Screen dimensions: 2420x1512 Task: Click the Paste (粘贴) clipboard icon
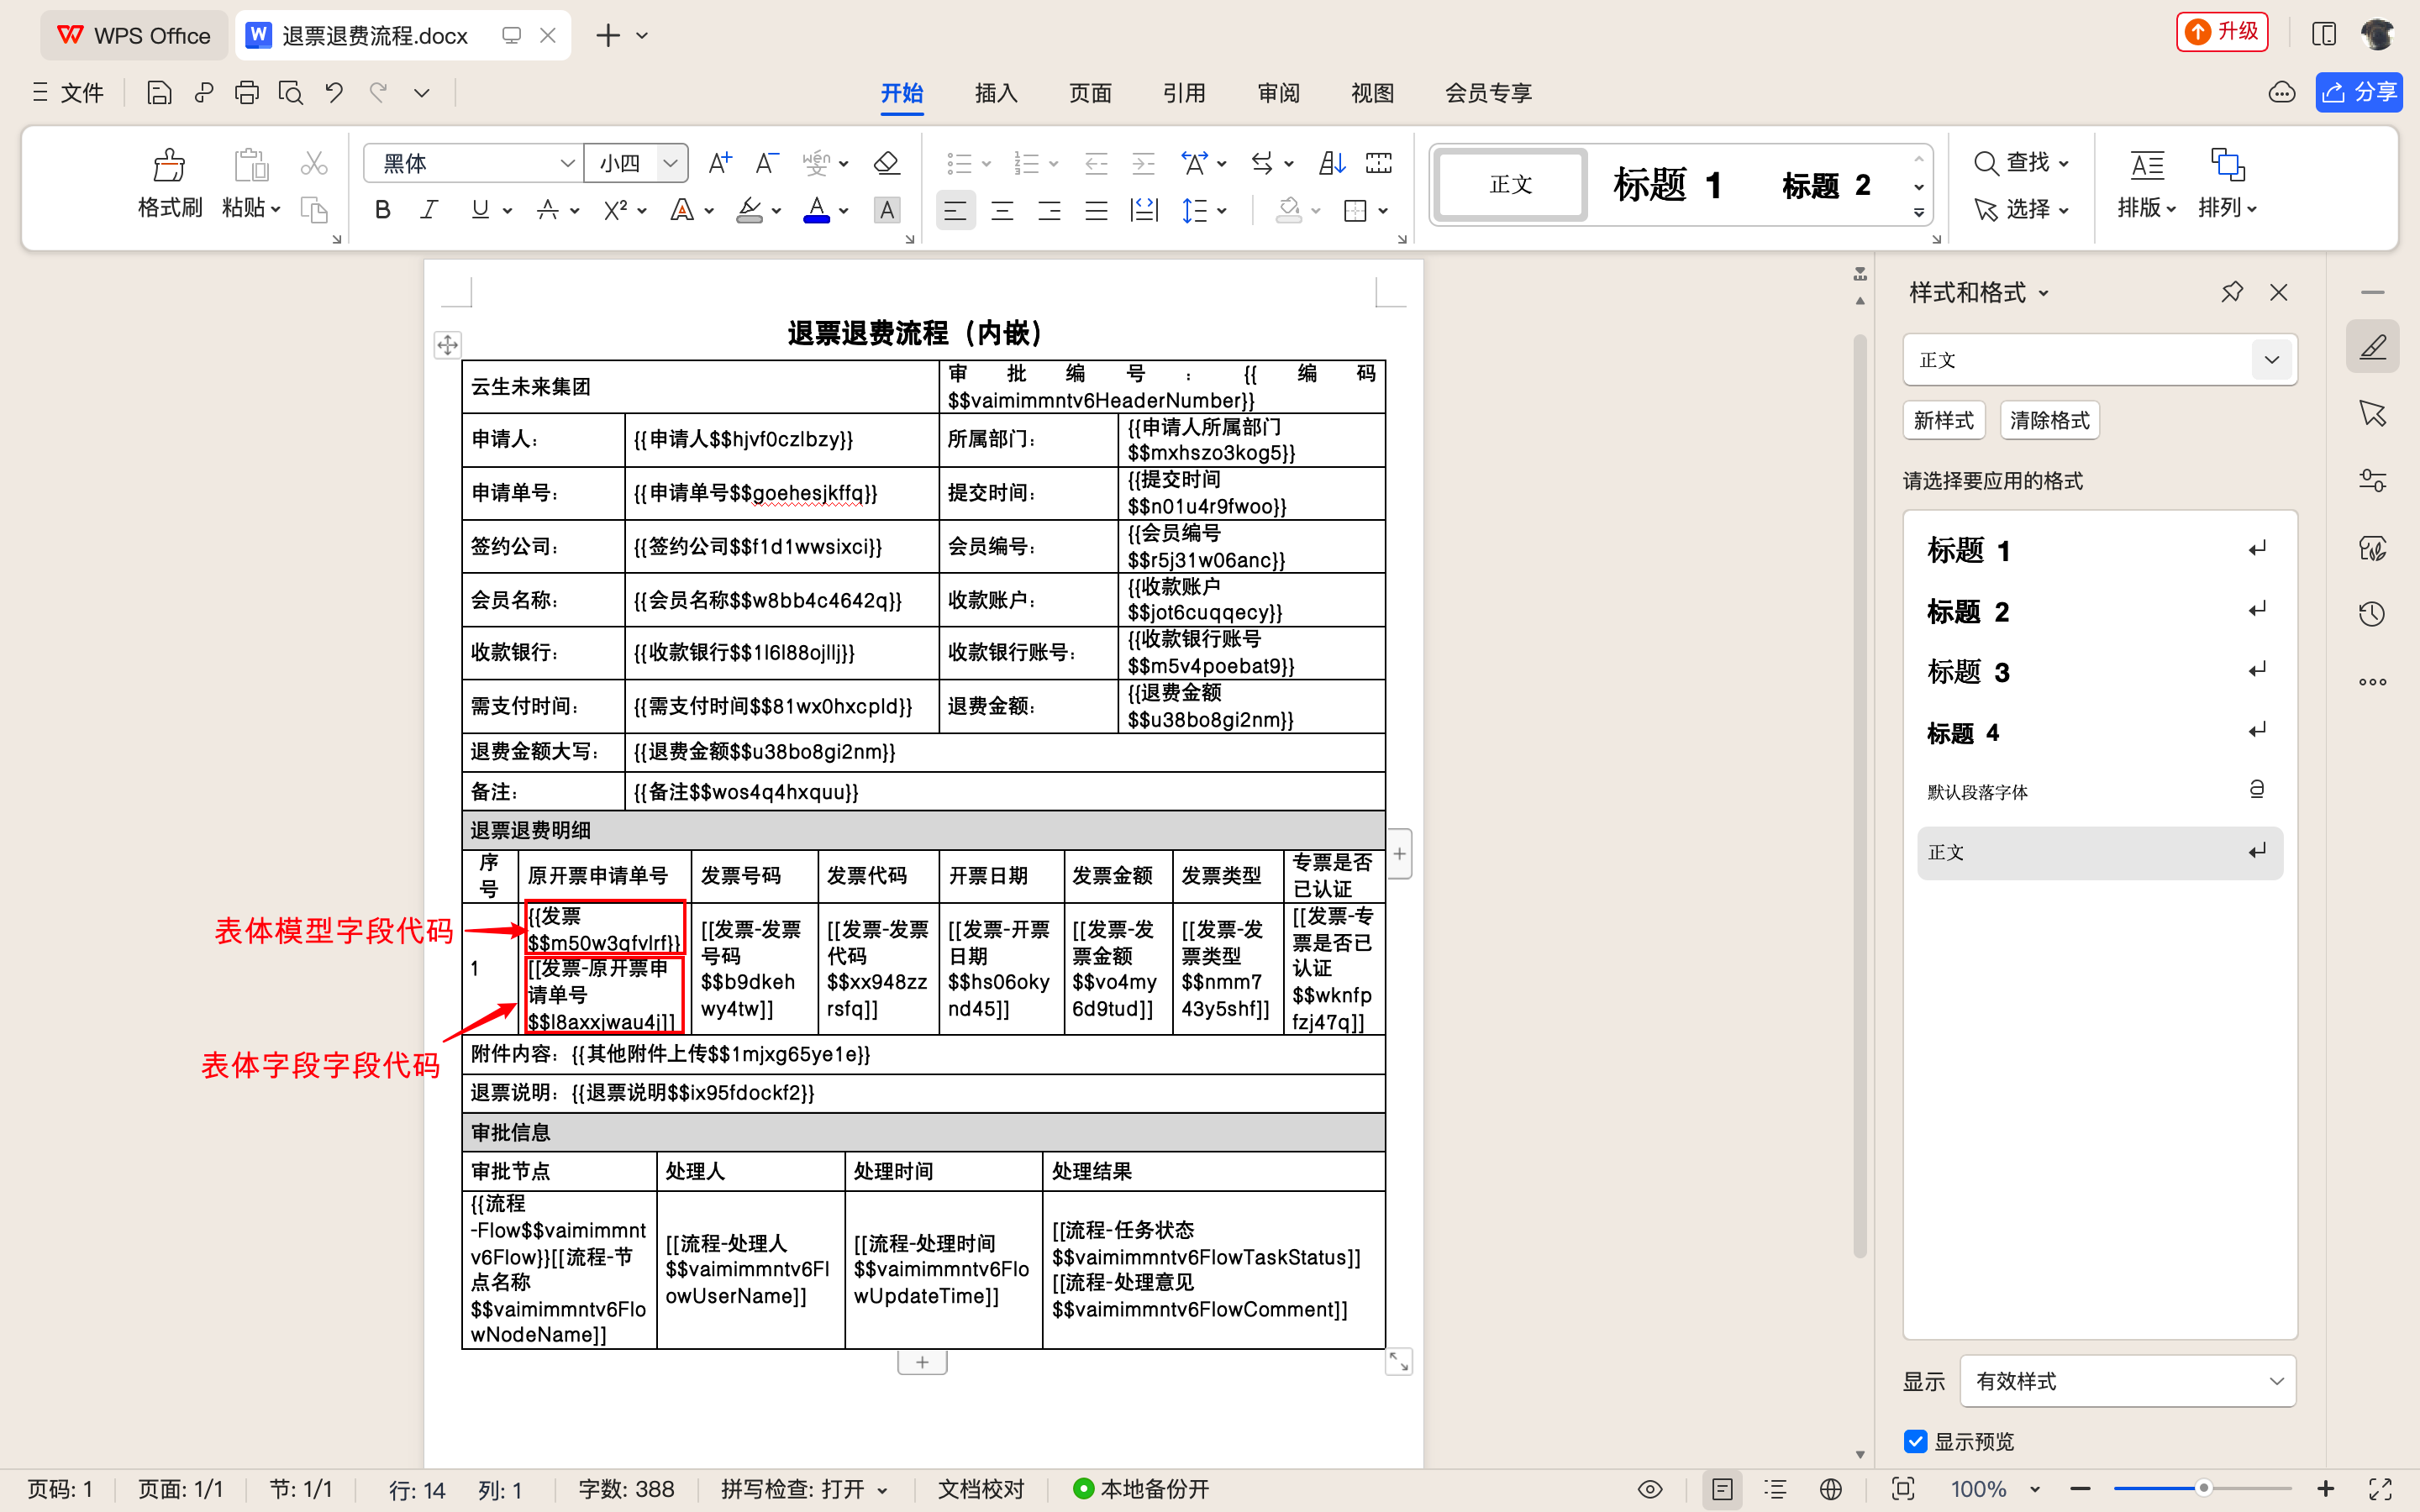250,165
